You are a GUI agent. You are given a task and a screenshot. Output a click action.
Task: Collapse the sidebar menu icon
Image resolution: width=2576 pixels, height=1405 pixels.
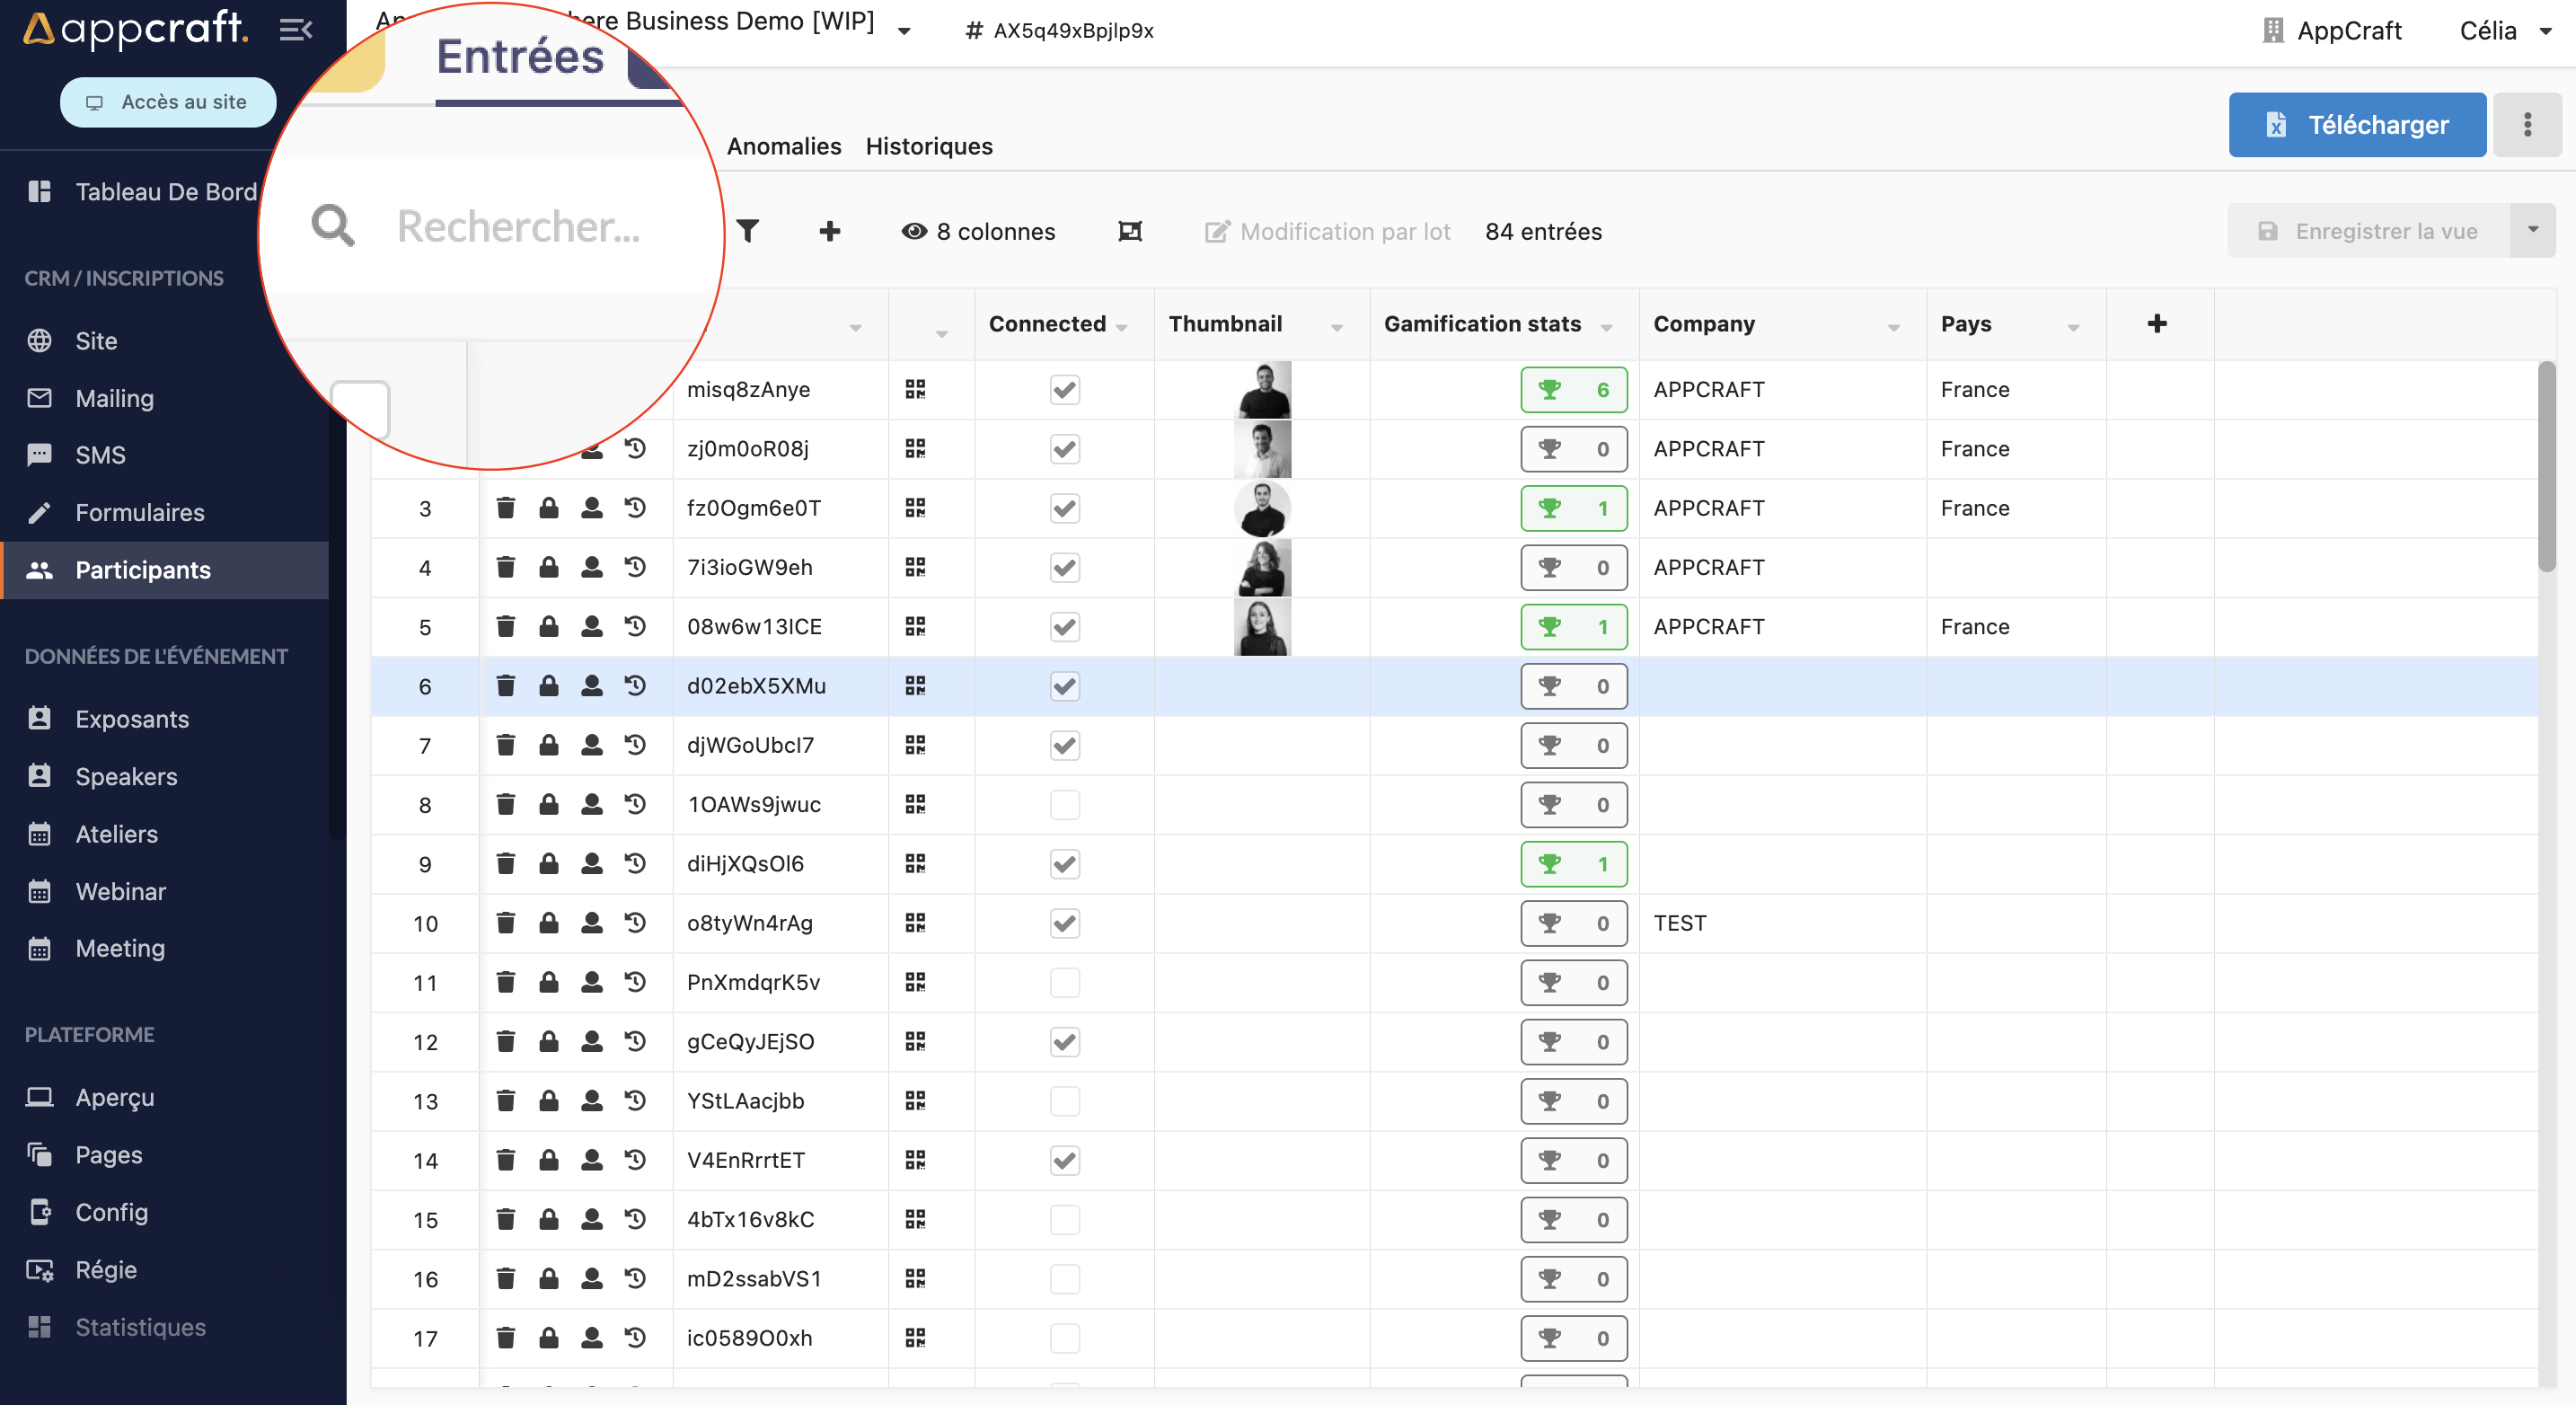[x=295, y=30]
